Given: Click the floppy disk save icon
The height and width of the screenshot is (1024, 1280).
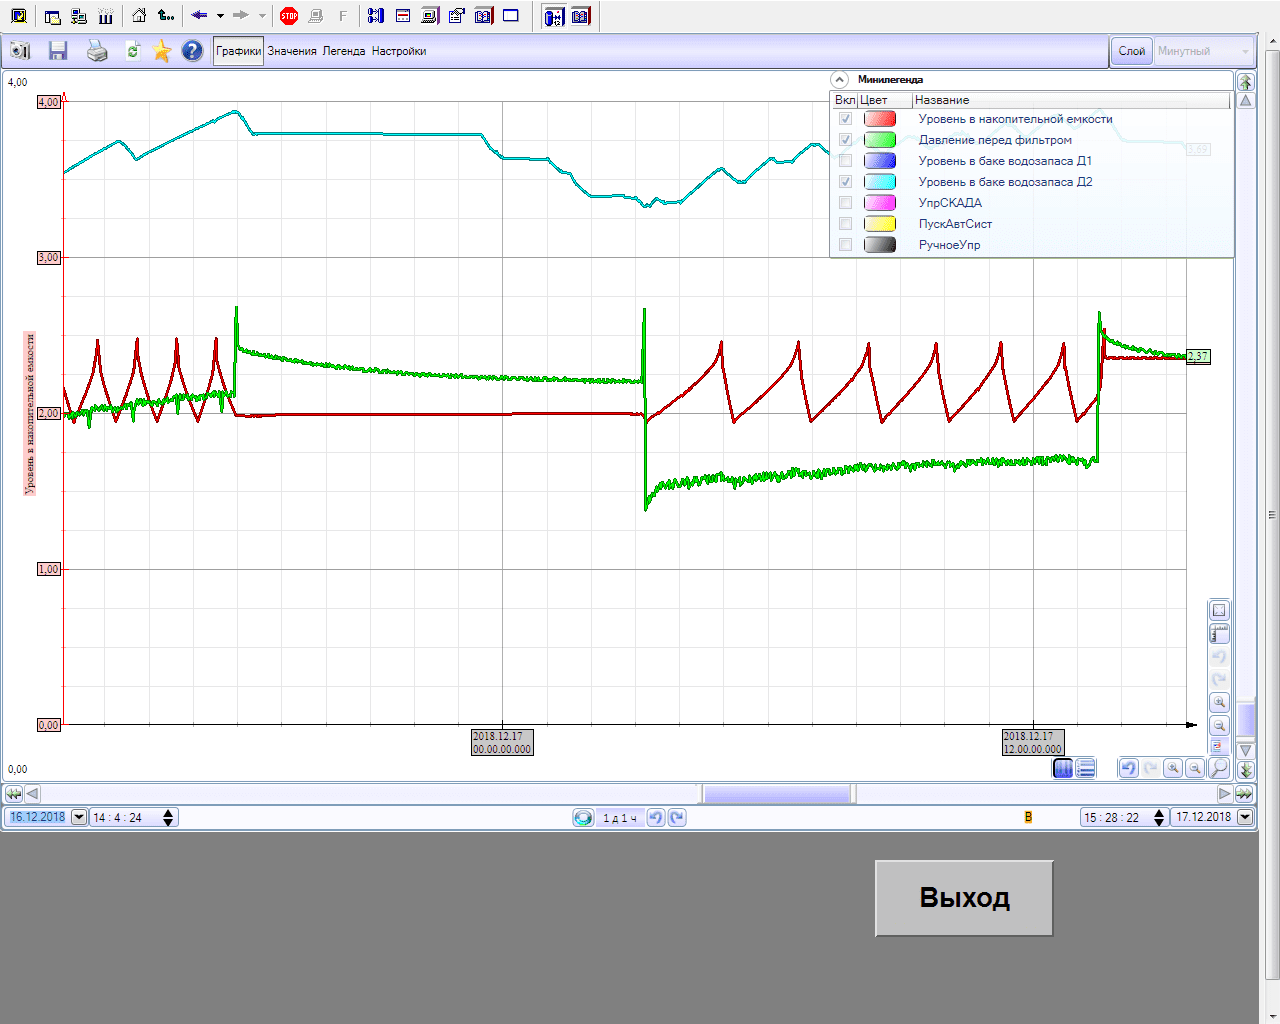Looking at the screenshot, I should tap(58, 51).
